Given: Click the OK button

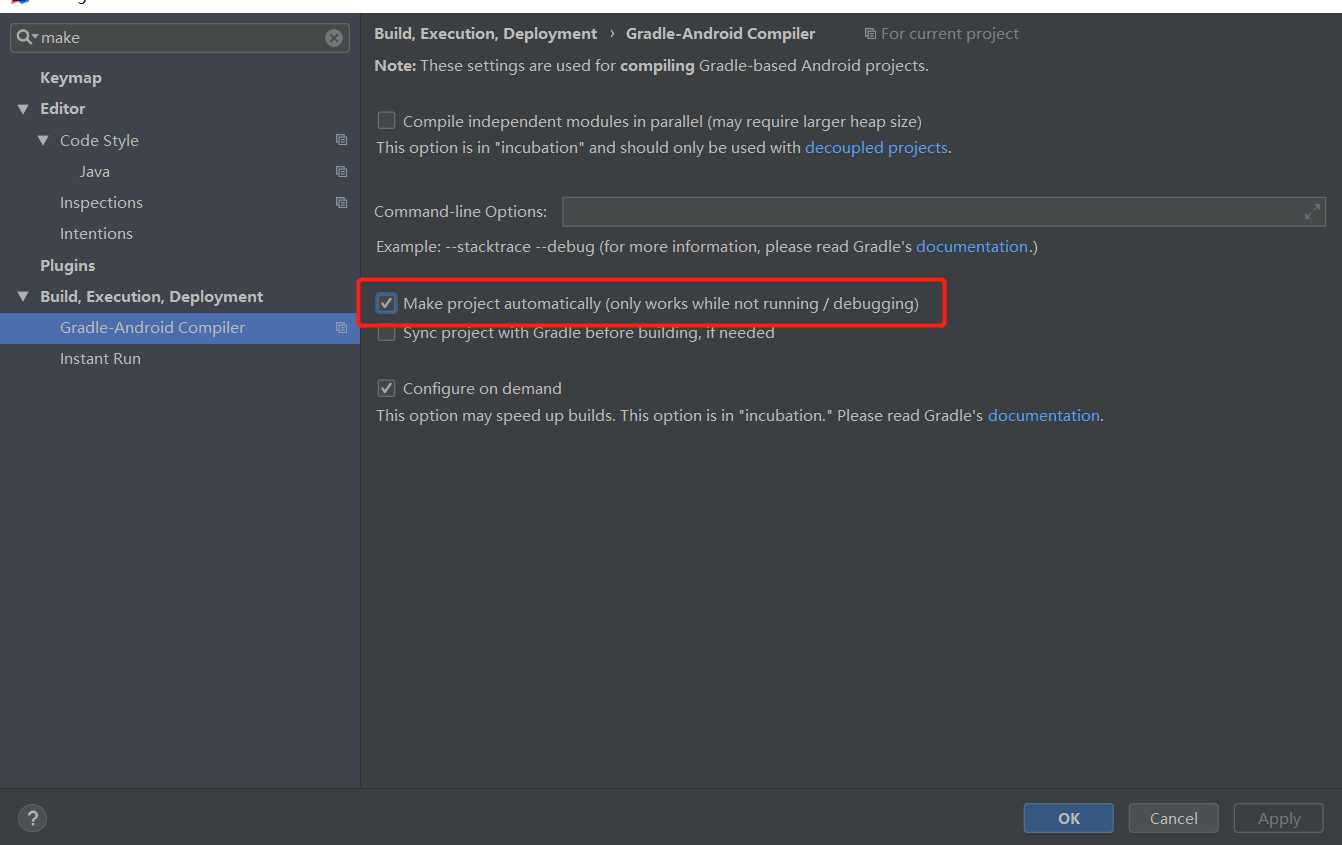Looking at the screenshot, I should [x=1069, y=818].
